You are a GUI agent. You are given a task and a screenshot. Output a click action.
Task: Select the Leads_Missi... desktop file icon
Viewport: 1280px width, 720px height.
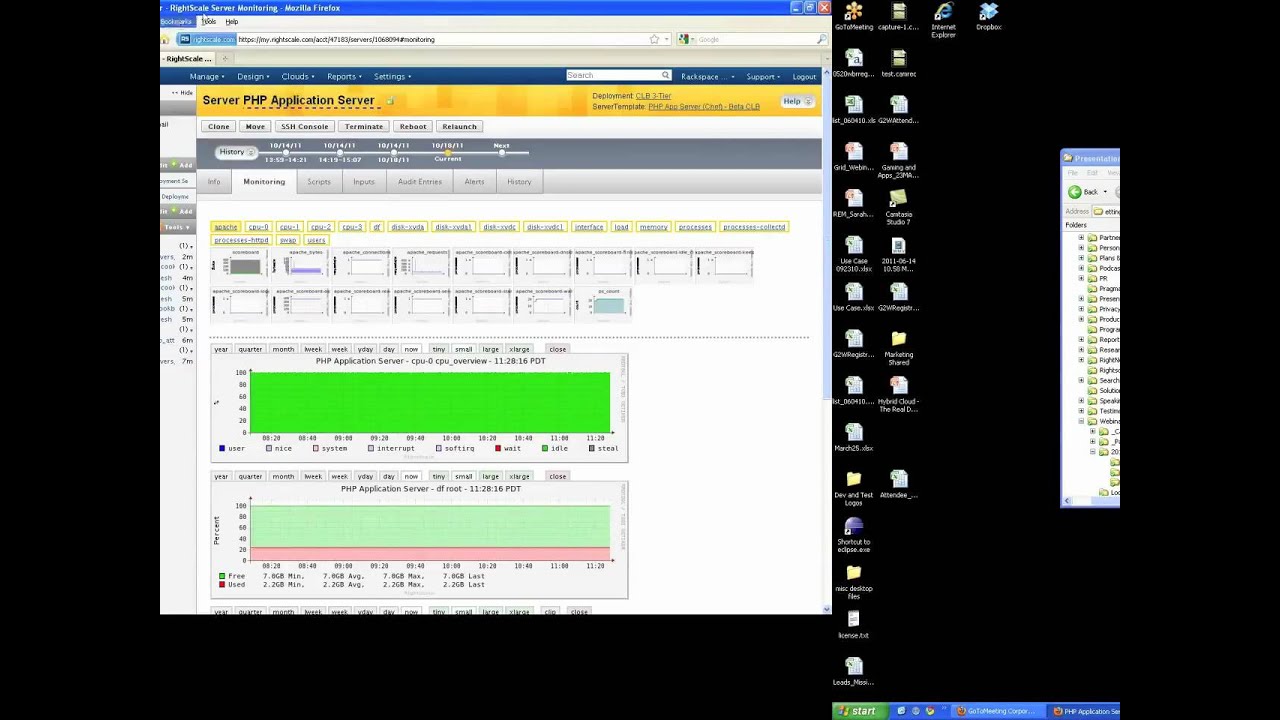click(853, 672)
